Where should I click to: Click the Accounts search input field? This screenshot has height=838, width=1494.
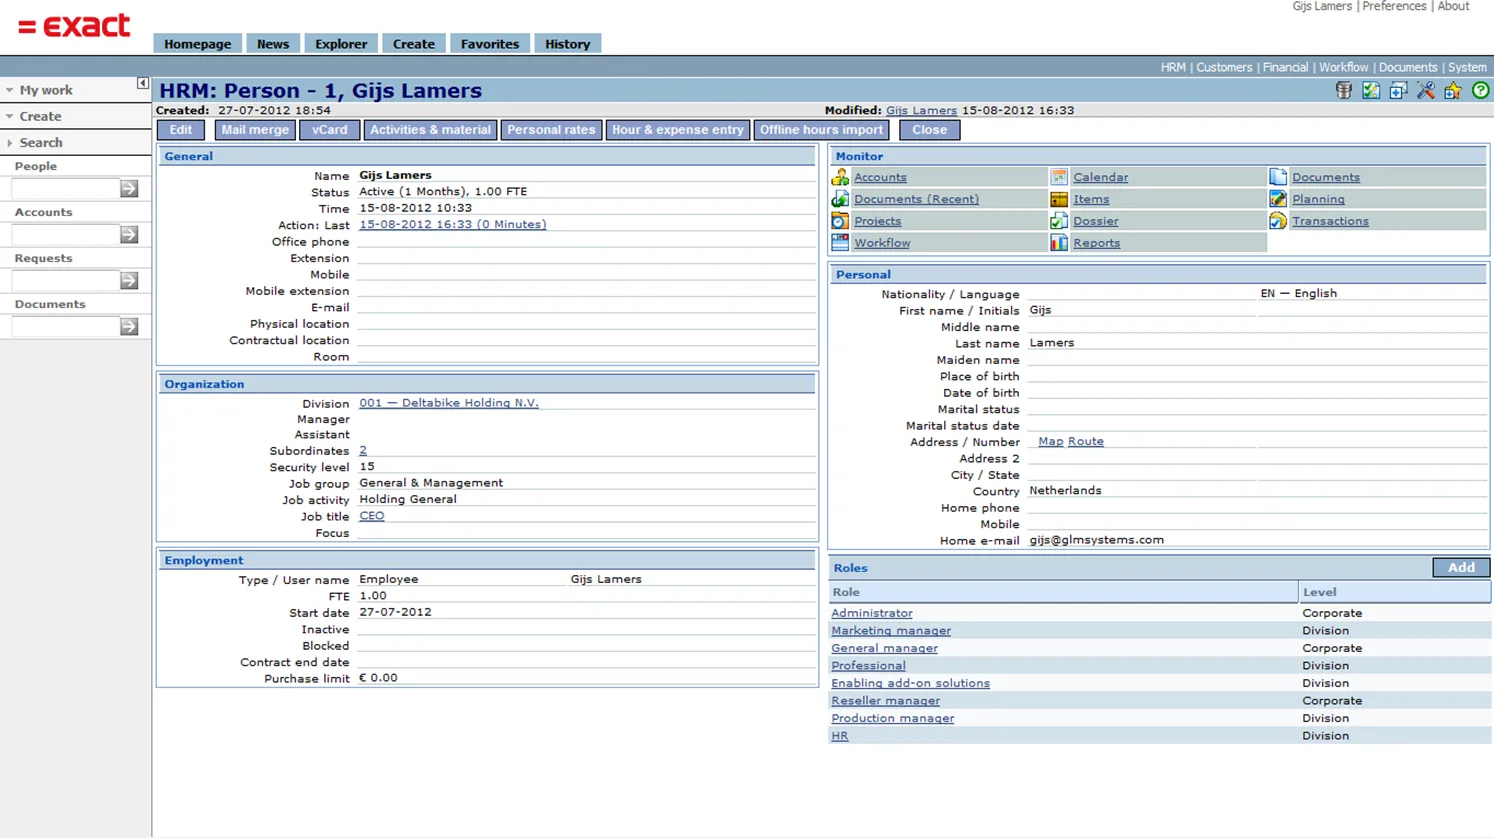pyautogui.click(x=65, y=235)
